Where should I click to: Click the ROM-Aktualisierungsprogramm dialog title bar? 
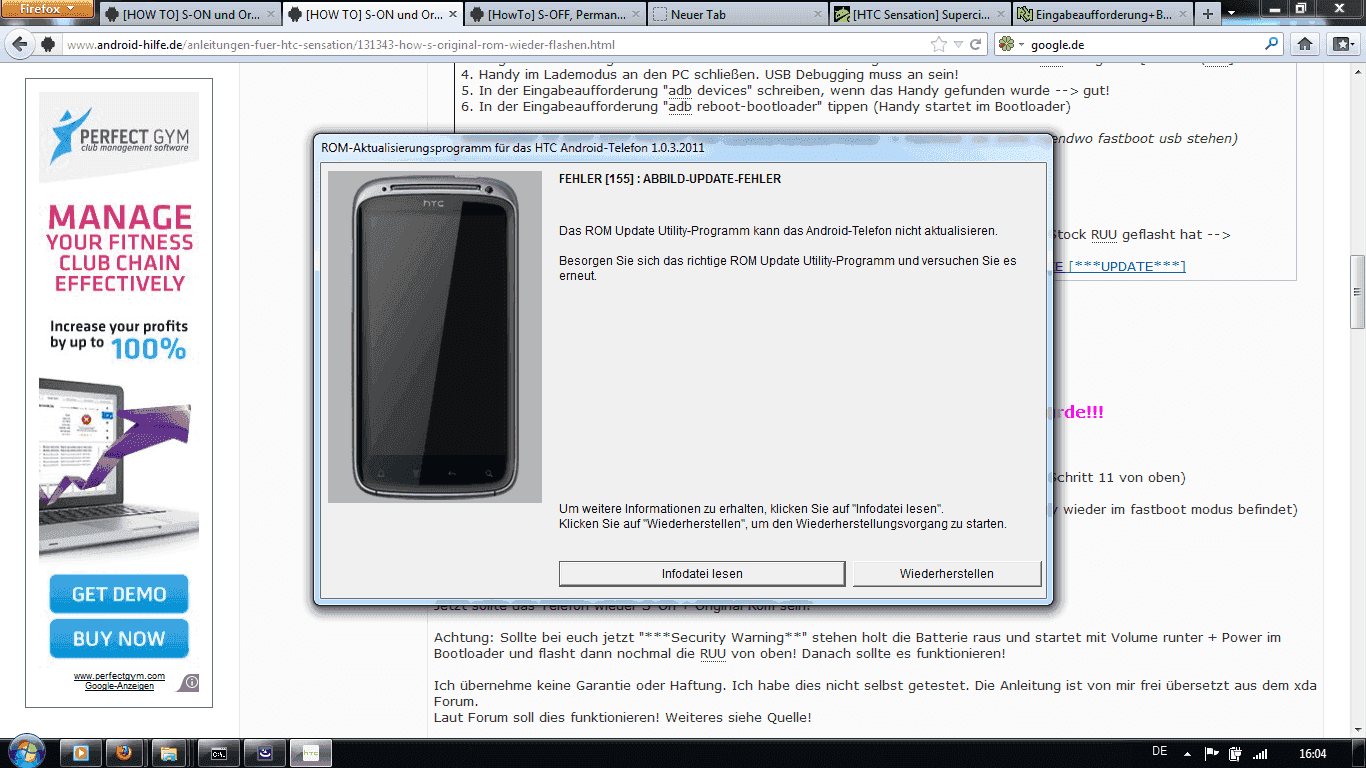click(682, 148)
